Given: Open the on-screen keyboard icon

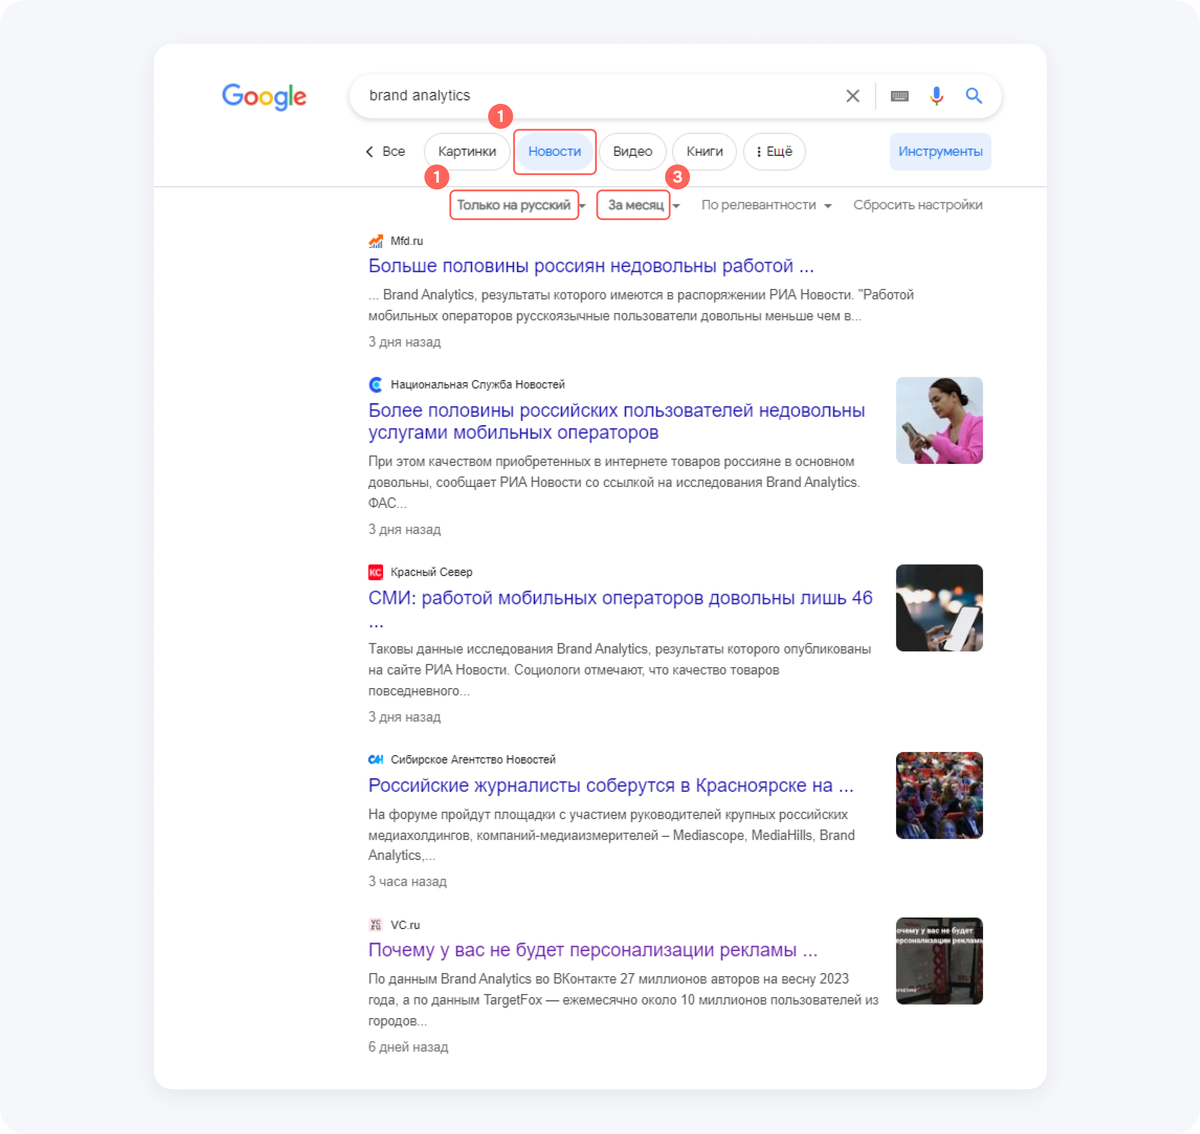Looking at the screenshot, I should coord(900,96).
